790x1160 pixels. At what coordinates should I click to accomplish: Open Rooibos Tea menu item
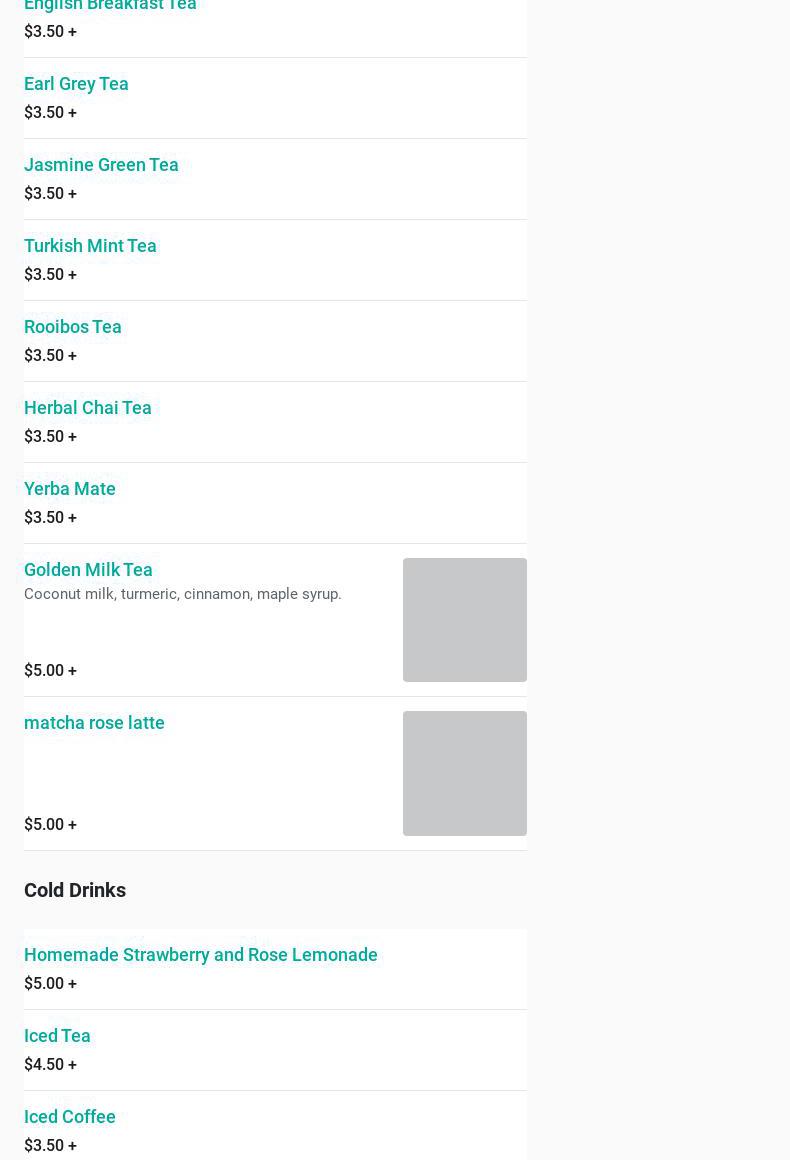[73, 327]
